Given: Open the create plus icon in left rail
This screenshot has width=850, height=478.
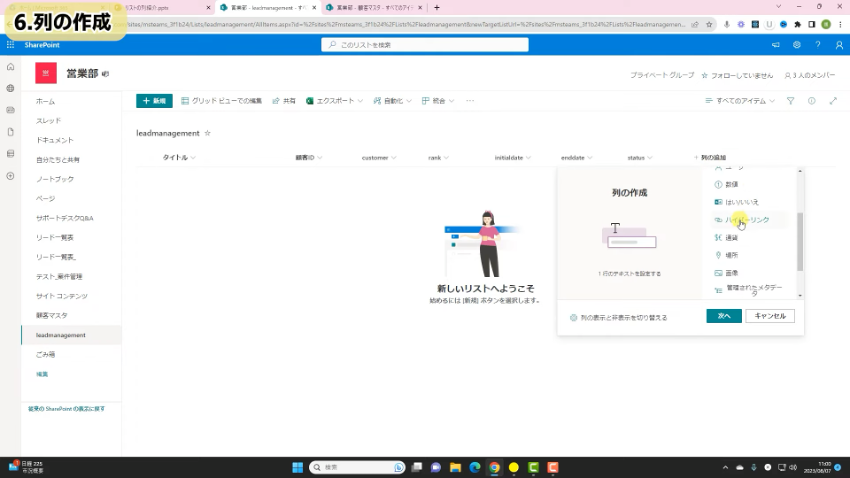Looking at the screenshot, I should pyautogui.click(x=10, y=176).
